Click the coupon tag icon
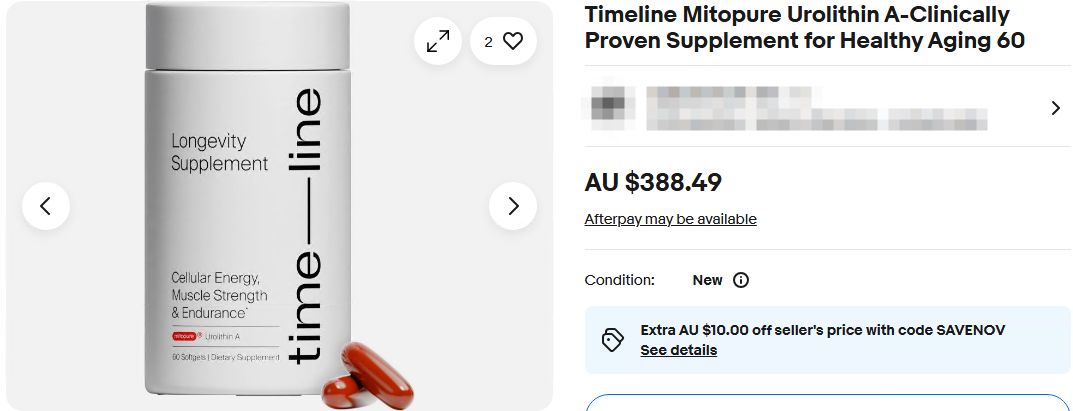This screenshot has width=1073, height=411. point(613,340)
